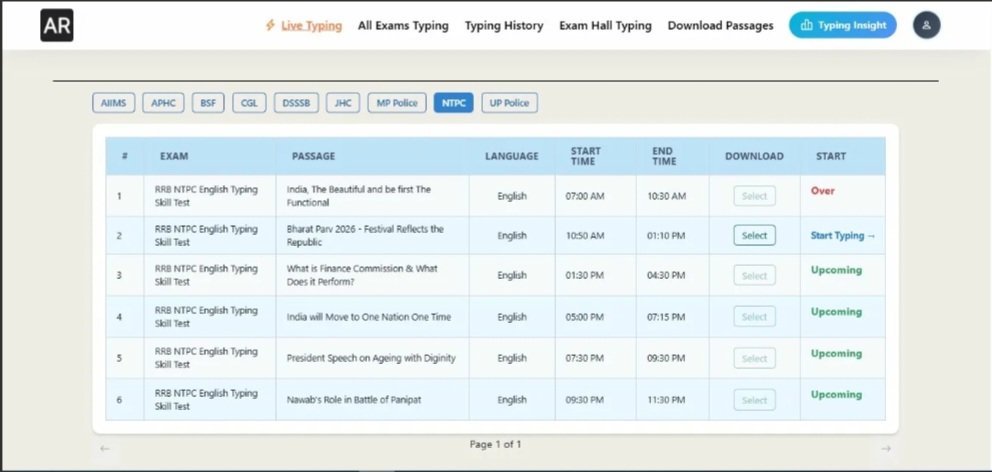This screenshot has width=992, height=472.
Task: Select the AIIMS exam tab
Action: (x=114, y=103)
